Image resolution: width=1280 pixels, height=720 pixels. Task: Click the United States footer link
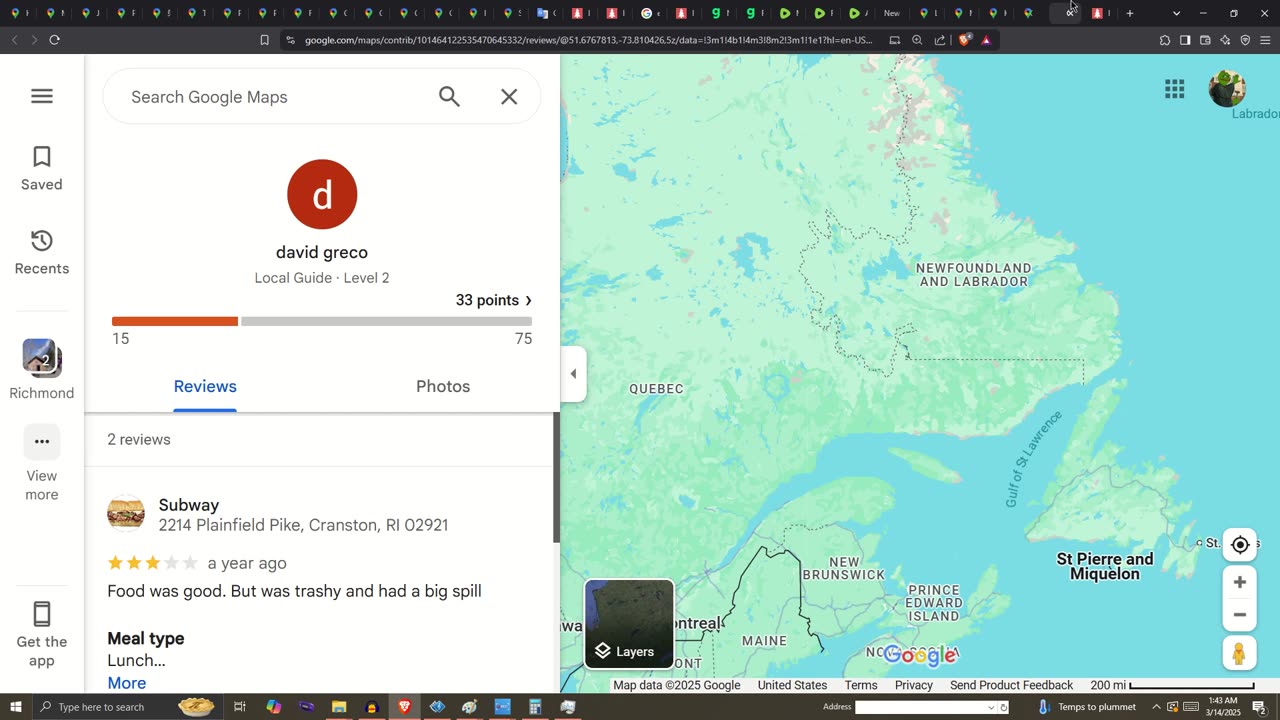792,685
